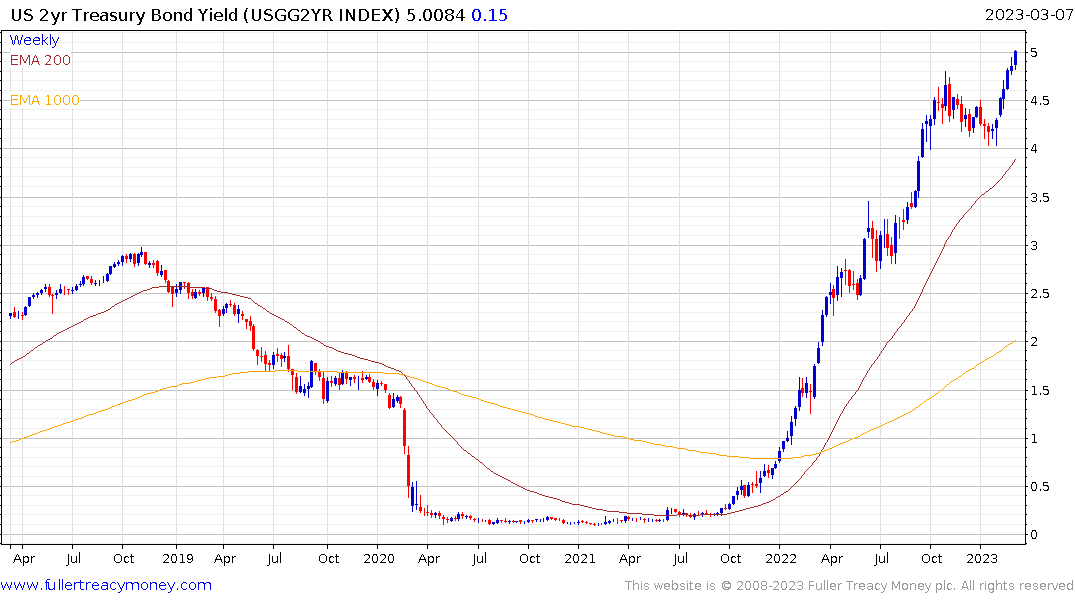This screenshot has height=600, width=1075.
Task: Click the 2019 label on time axis
Action: [178, 559]
